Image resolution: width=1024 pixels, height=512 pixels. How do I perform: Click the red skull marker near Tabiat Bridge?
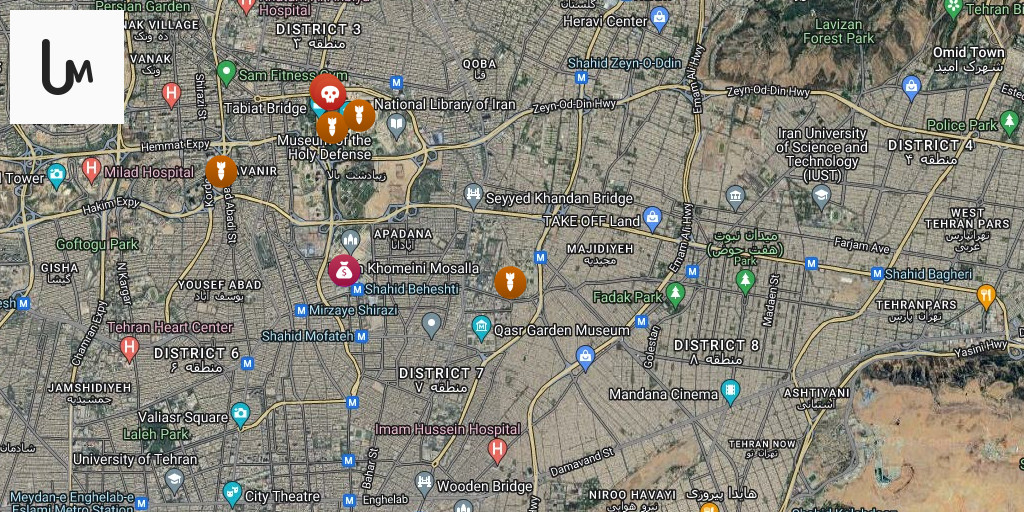coord(328,91)
